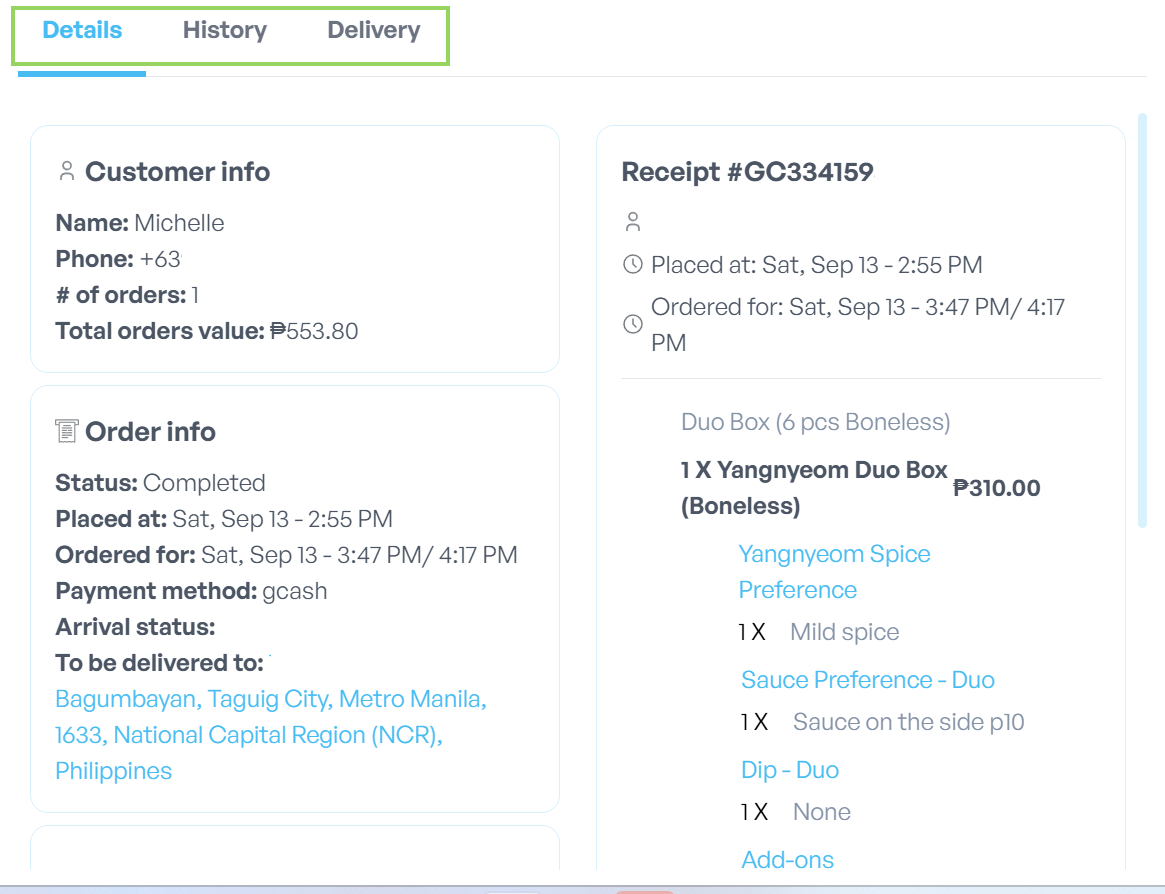Screen dimensions: 1165x894
Task: Switch to the History tab
Action: (x=224, y=30)
